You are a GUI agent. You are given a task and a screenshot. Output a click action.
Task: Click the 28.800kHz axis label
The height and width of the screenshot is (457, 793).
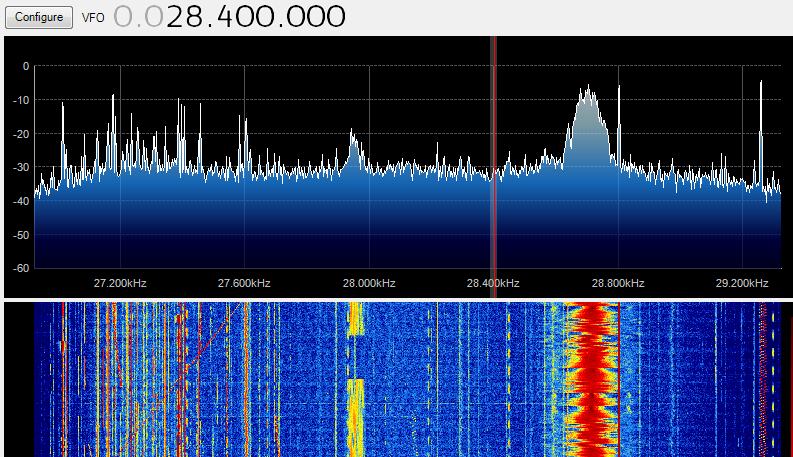click(618, 283)
